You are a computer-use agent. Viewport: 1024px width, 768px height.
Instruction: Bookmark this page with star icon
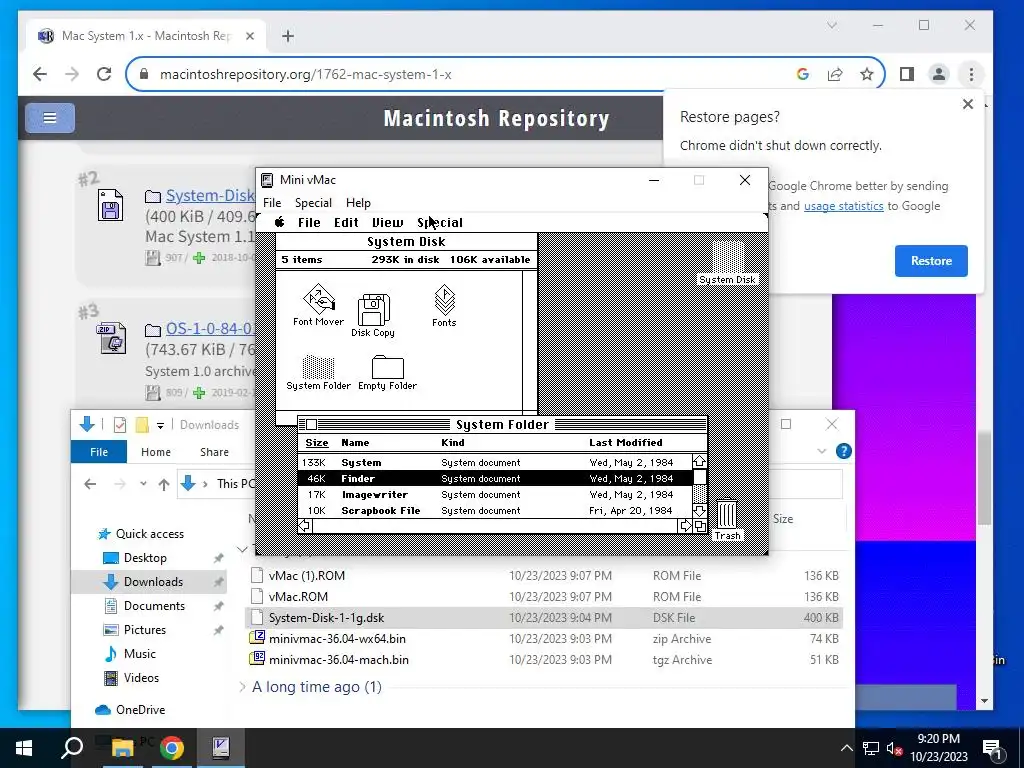867,74
